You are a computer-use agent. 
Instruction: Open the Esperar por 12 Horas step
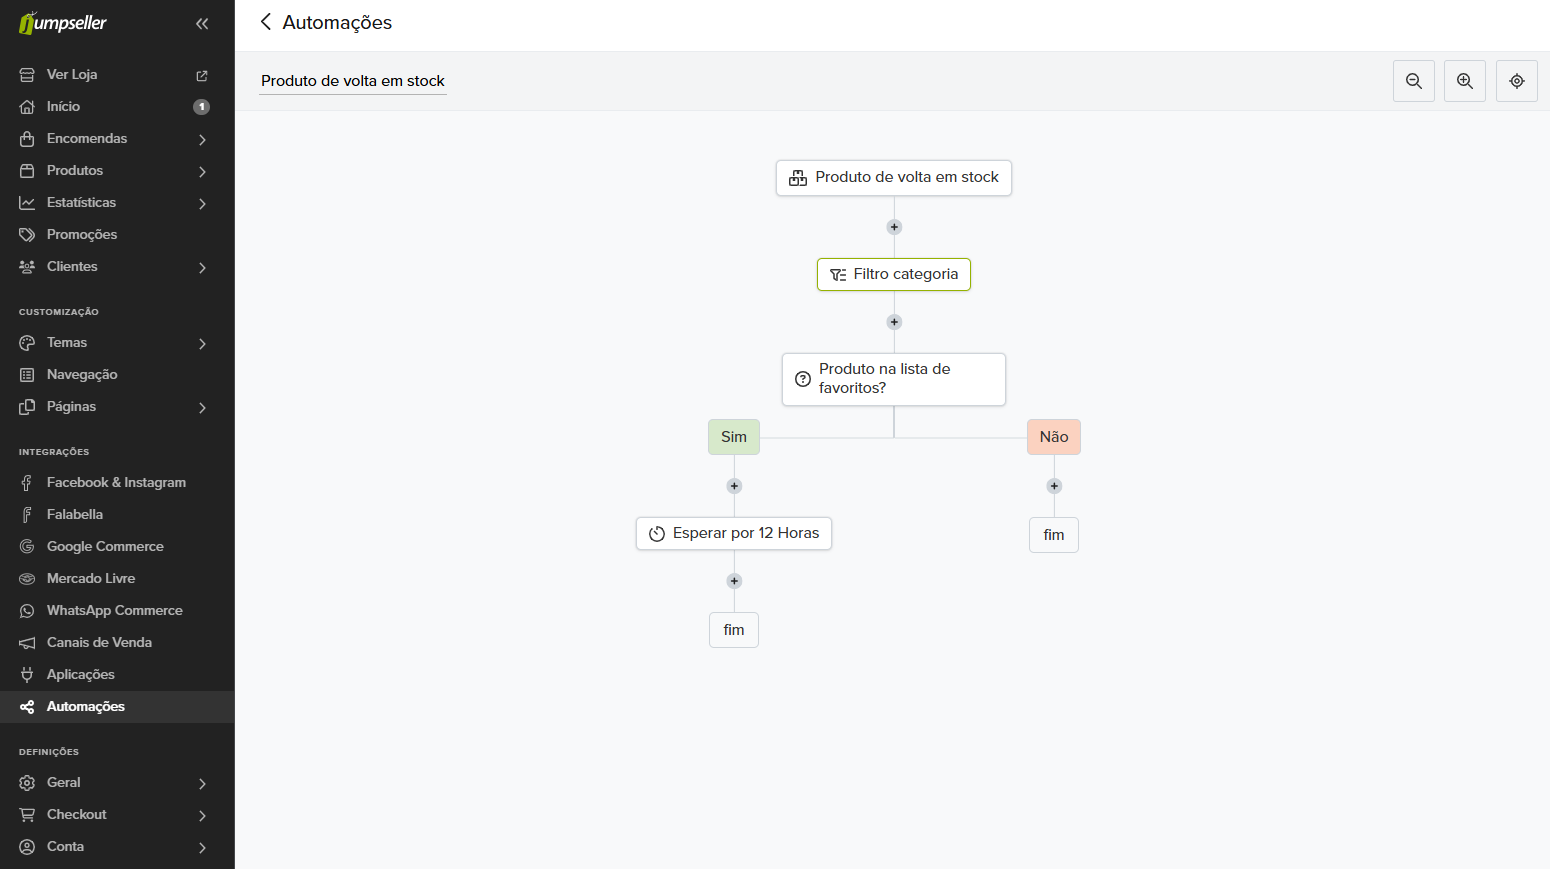(x=734, y=533)
